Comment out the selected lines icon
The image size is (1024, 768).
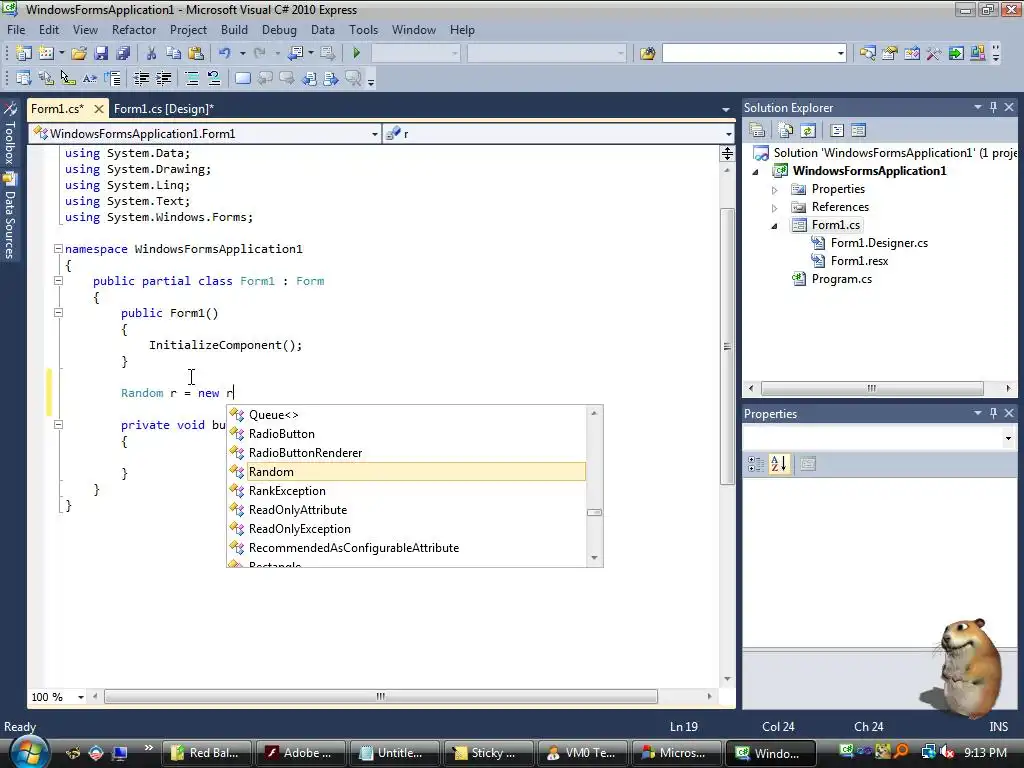point(192,78)
